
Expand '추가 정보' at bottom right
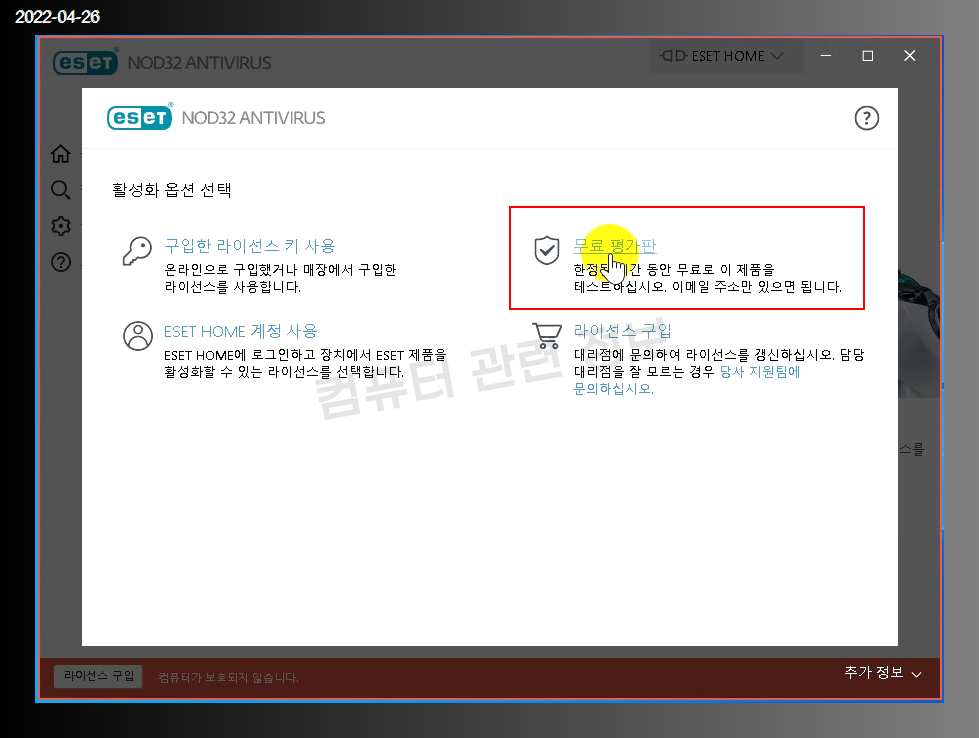click(x=883, y=673)
